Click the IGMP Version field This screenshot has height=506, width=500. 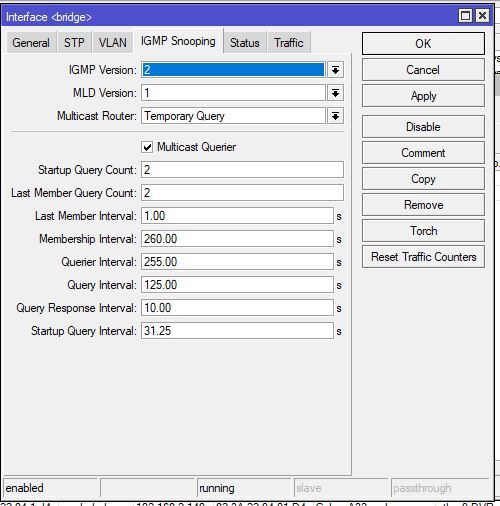click(233, 70)
